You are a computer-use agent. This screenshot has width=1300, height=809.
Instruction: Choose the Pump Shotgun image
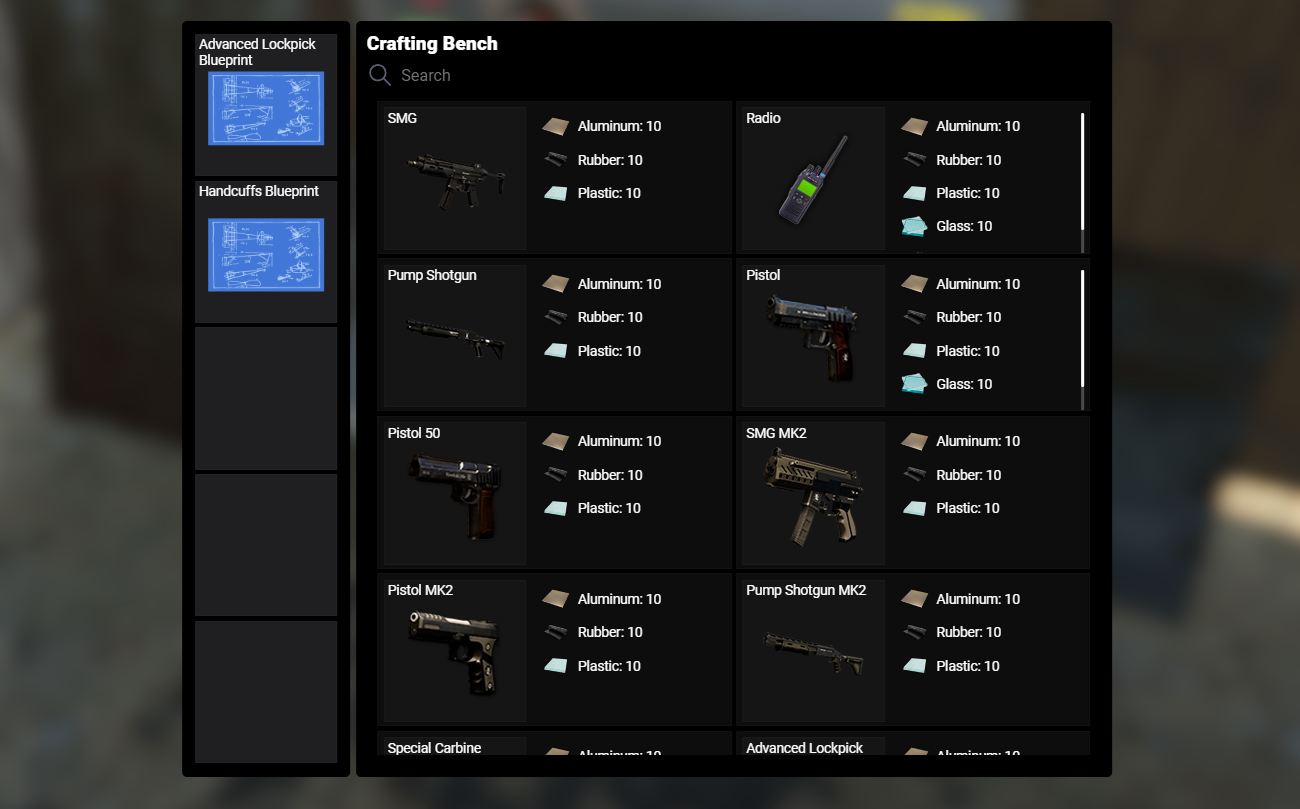pos(455,338)
